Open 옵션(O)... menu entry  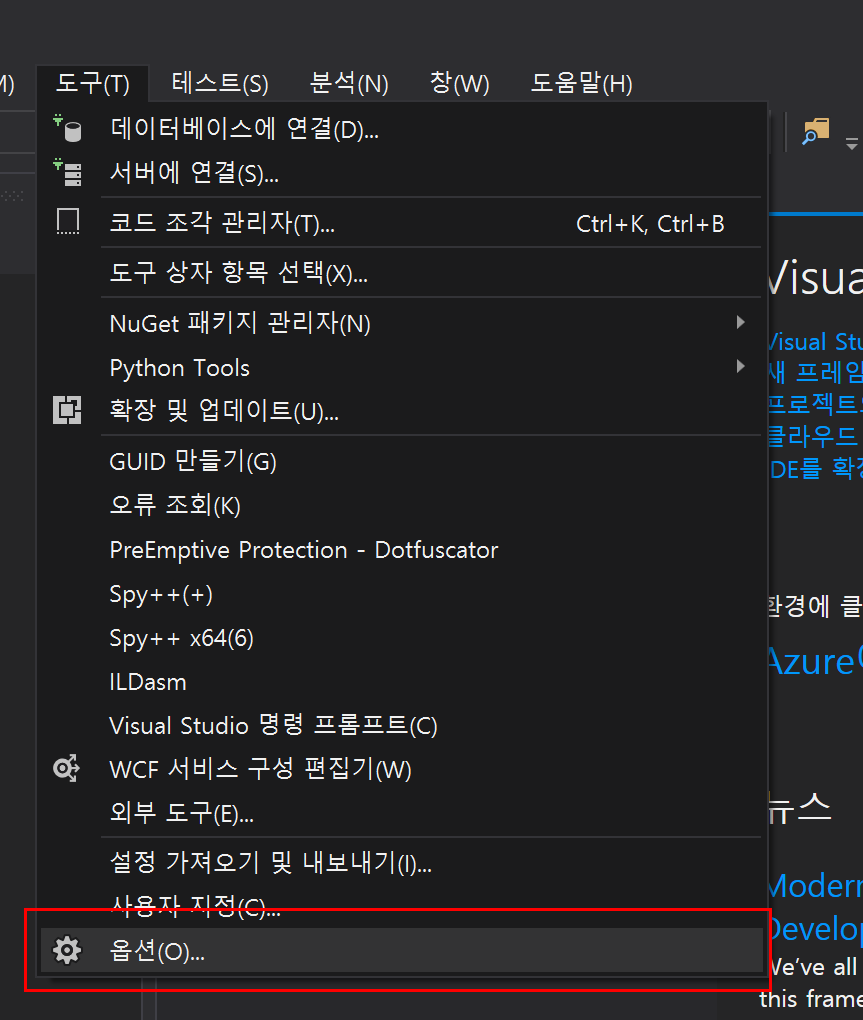tap(401, 950)
